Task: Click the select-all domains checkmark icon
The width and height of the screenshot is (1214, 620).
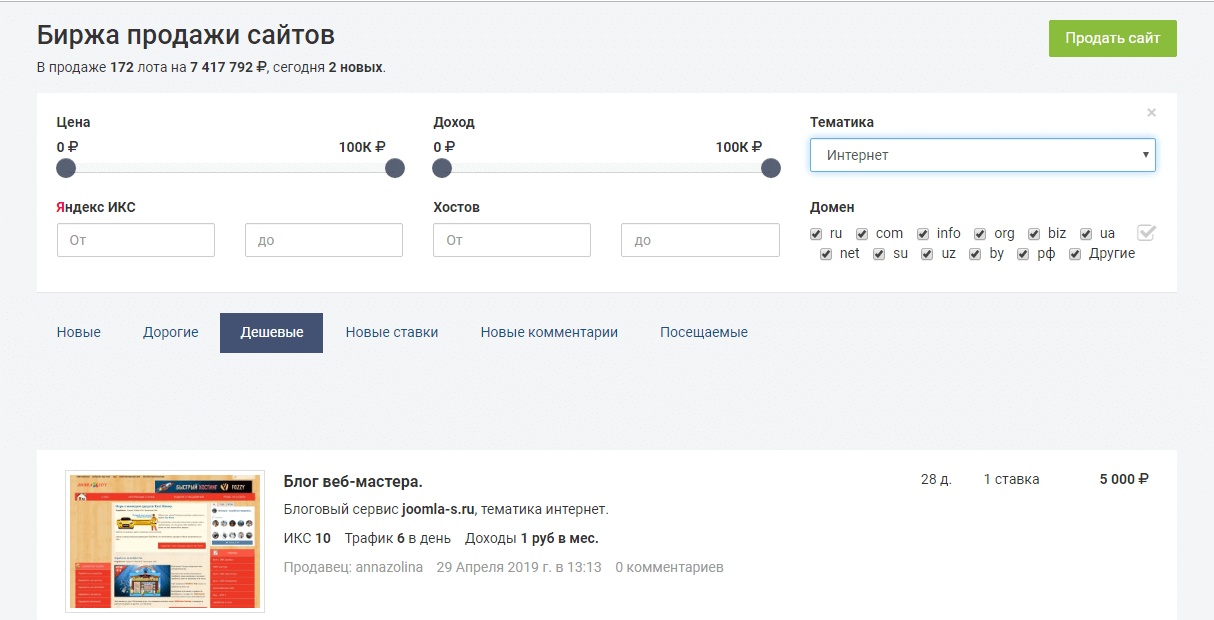Action: [x=1146, y=233]
